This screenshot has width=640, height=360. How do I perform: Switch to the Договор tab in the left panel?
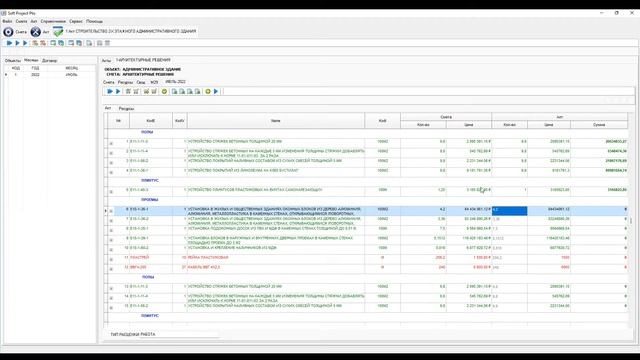49,60
